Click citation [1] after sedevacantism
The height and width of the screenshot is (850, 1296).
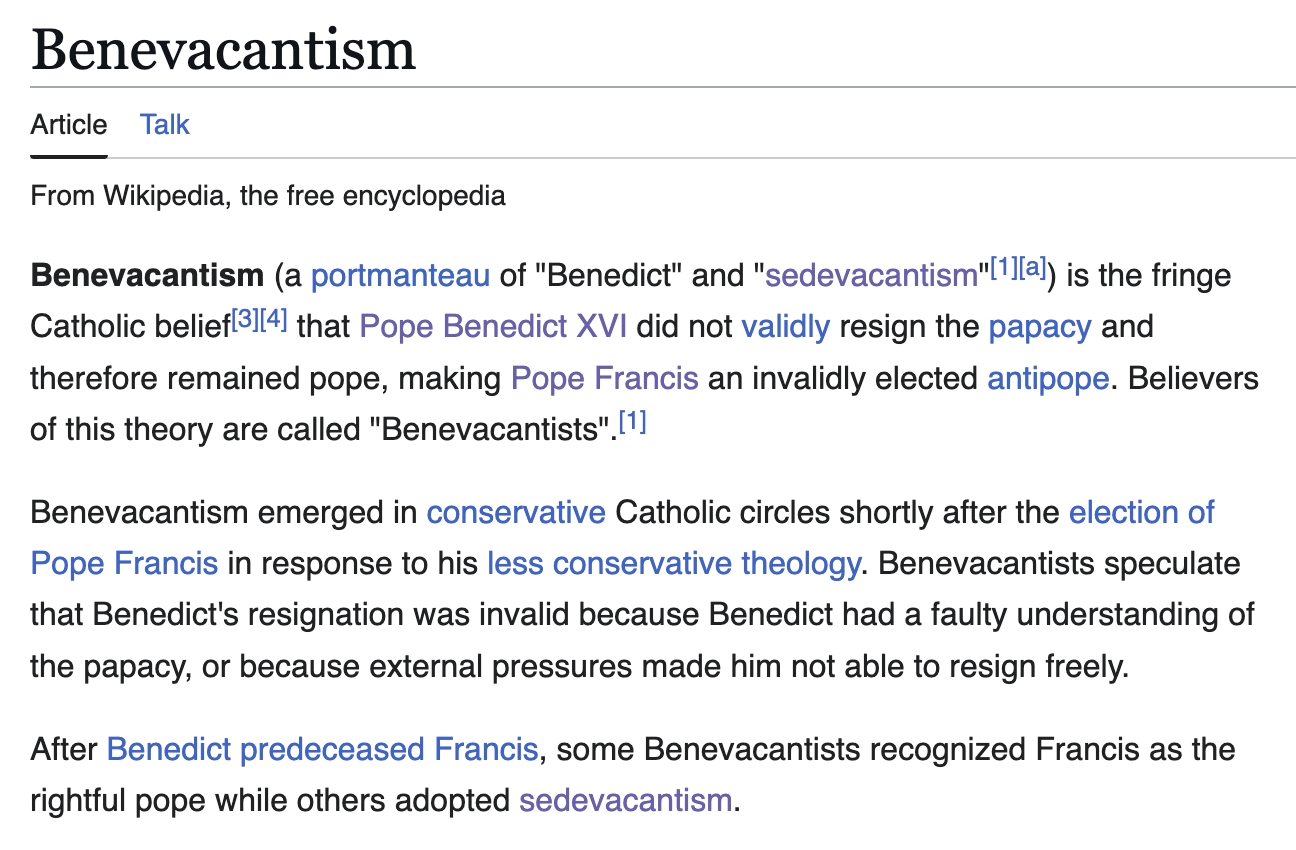1003,269
